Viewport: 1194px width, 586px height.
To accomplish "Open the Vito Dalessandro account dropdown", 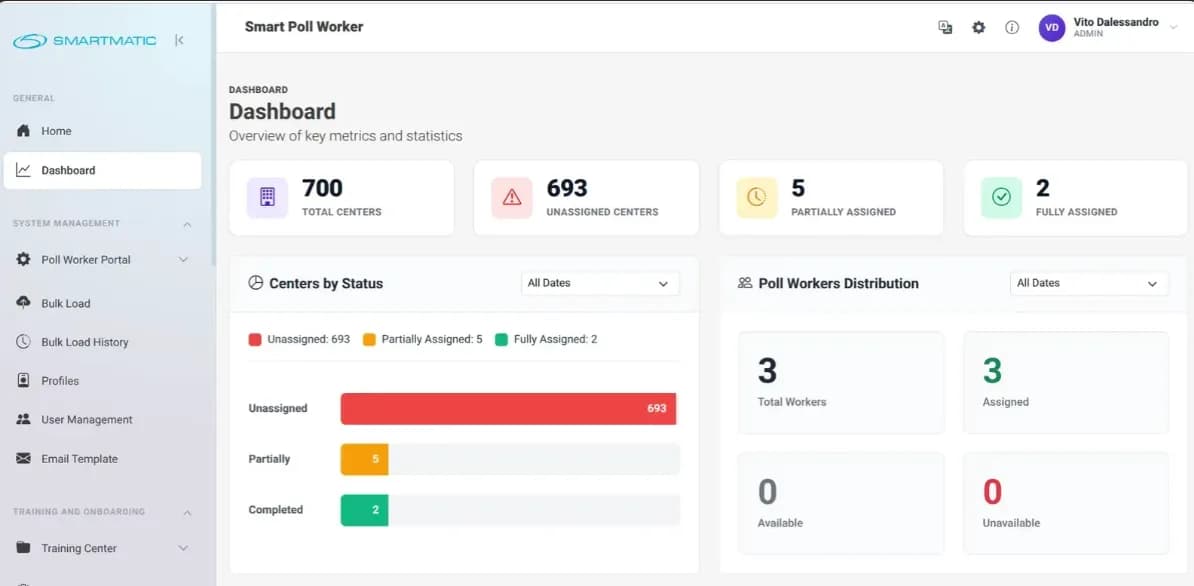I will (x=1173, y=27).
